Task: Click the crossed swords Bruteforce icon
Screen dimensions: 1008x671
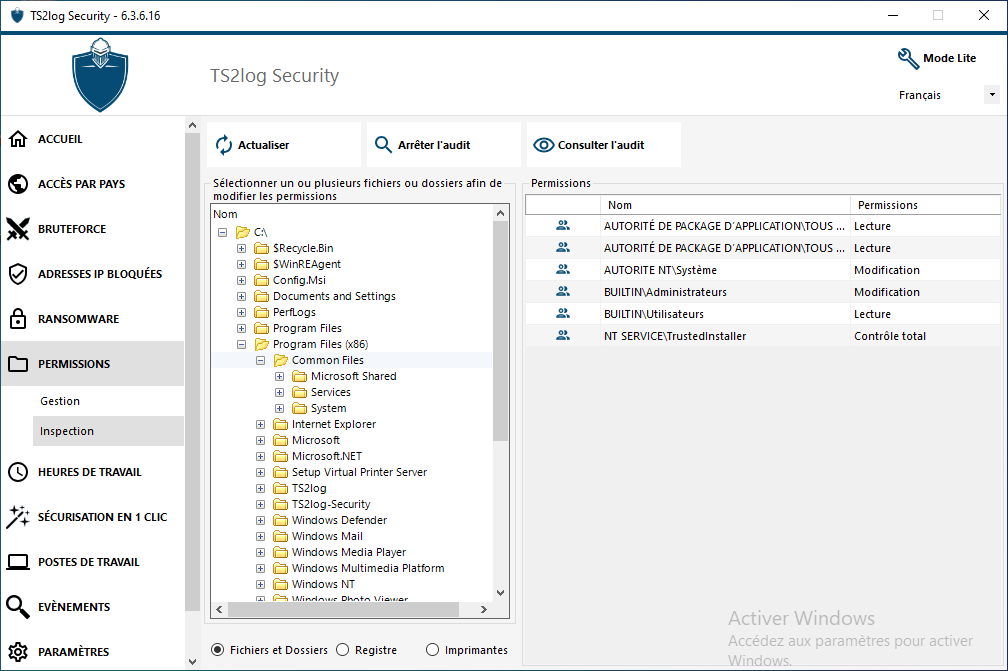Action: pos(18,229)
